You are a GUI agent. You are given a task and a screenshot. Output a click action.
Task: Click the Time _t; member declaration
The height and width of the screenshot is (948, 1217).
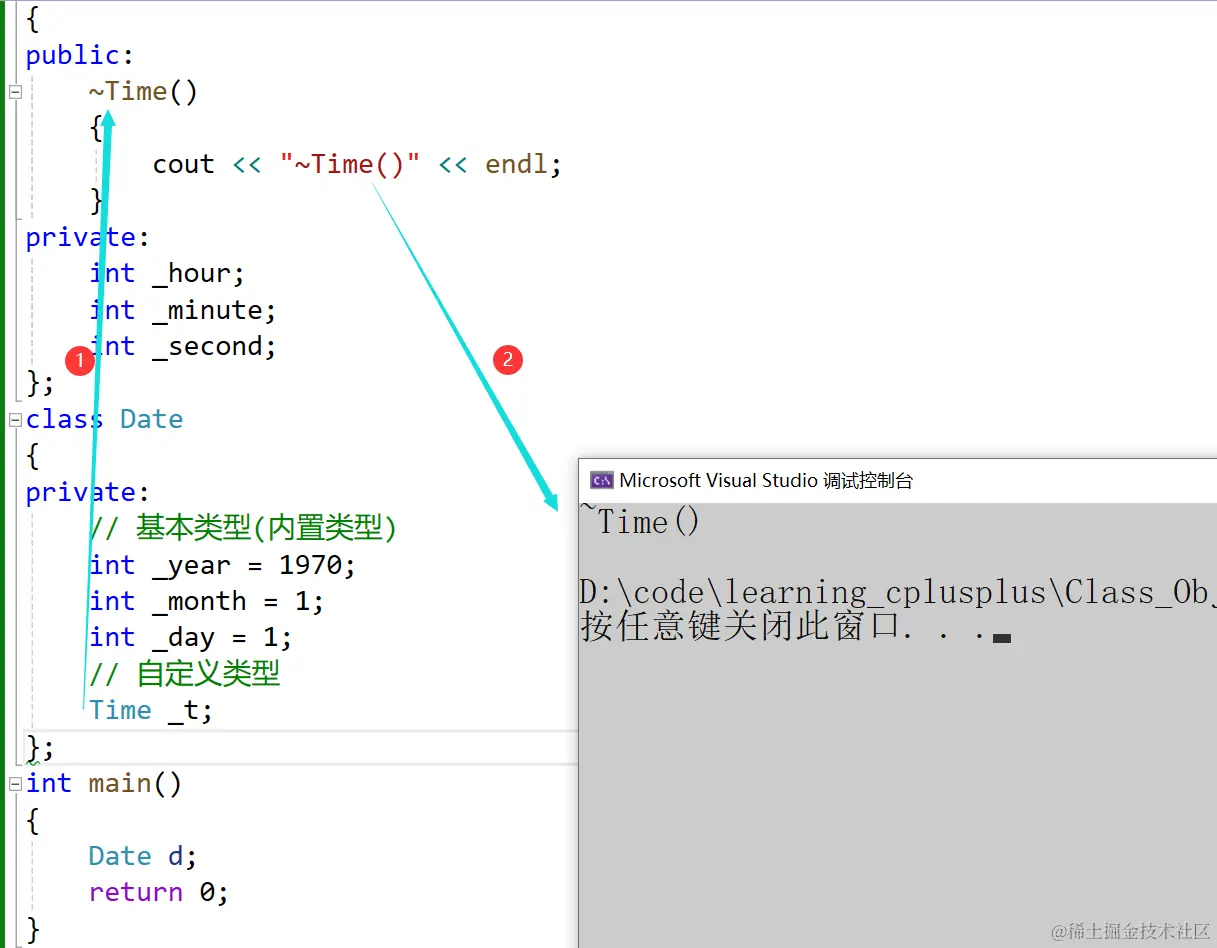point(151,711)
